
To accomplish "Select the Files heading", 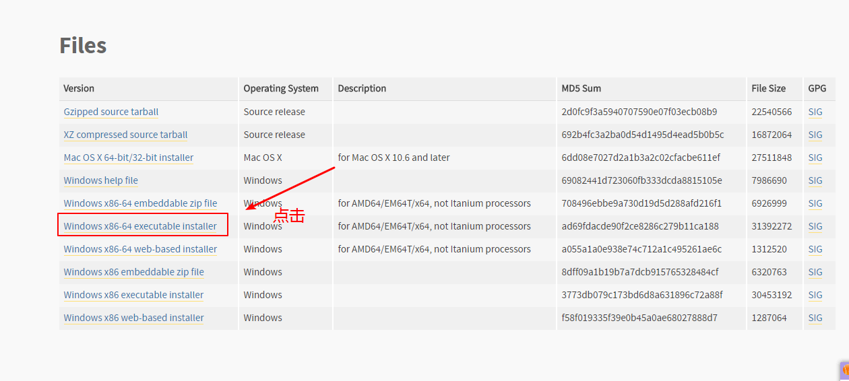I will (83, 45).
